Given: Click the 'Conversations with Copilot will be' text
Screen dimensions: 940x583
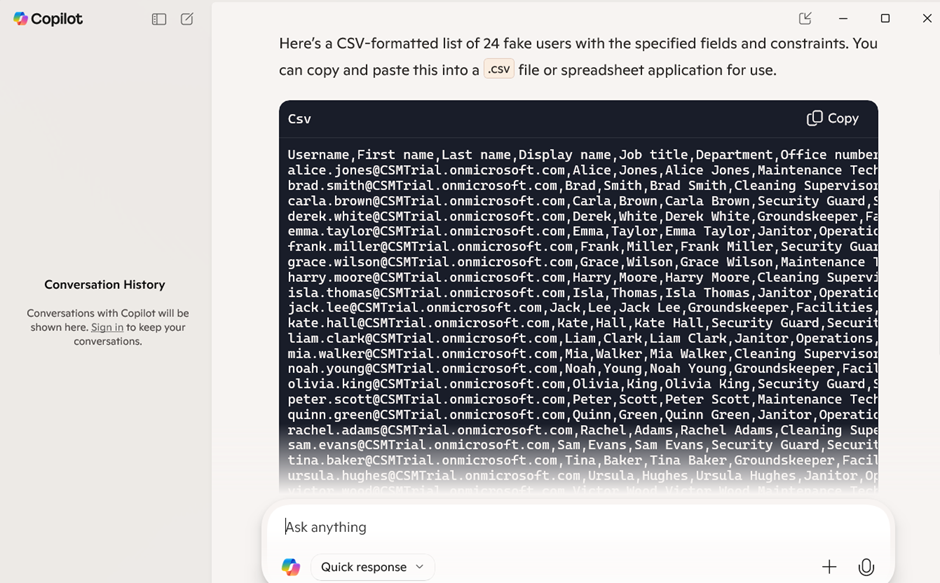Looking at the screenshot, I should tap(107, 313).
